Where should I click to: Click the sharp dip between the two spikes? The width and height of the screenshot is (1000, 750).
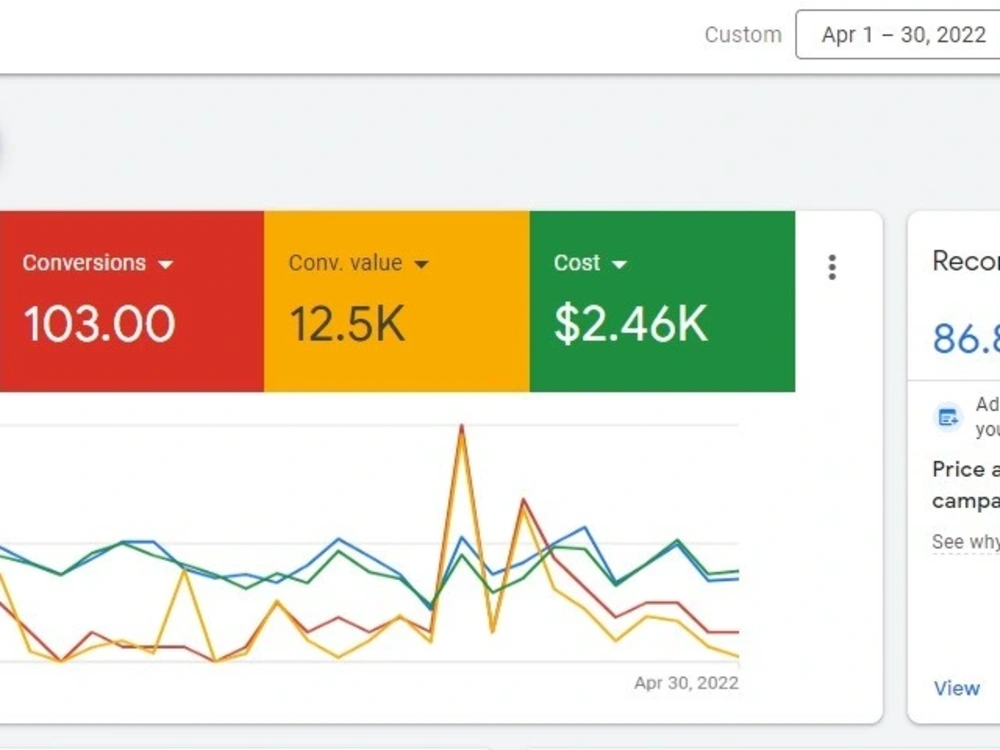coord(492,632)
